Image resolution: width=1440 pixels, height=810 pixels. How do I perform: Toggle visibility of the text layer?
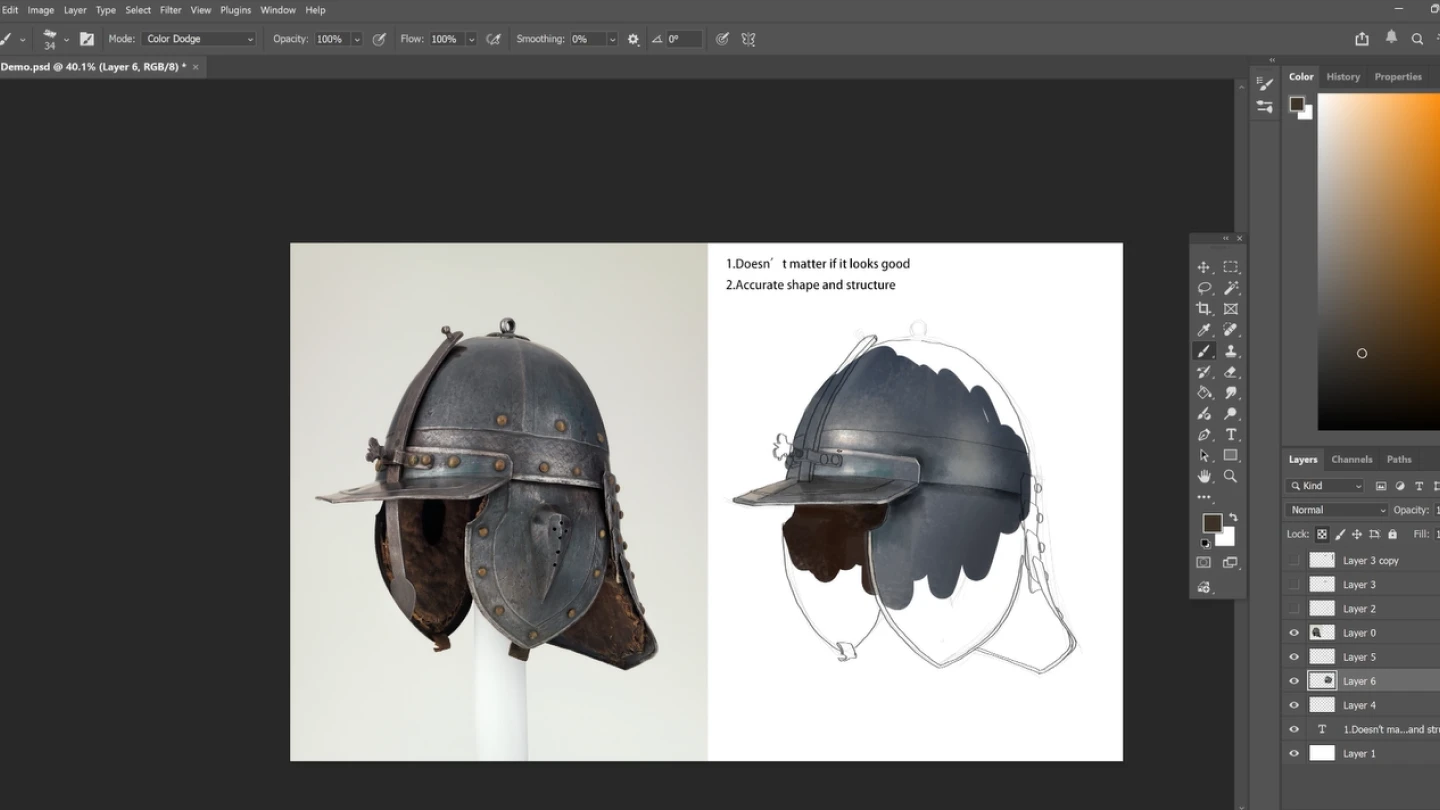pyautogui.click(x=1294, y=729)
